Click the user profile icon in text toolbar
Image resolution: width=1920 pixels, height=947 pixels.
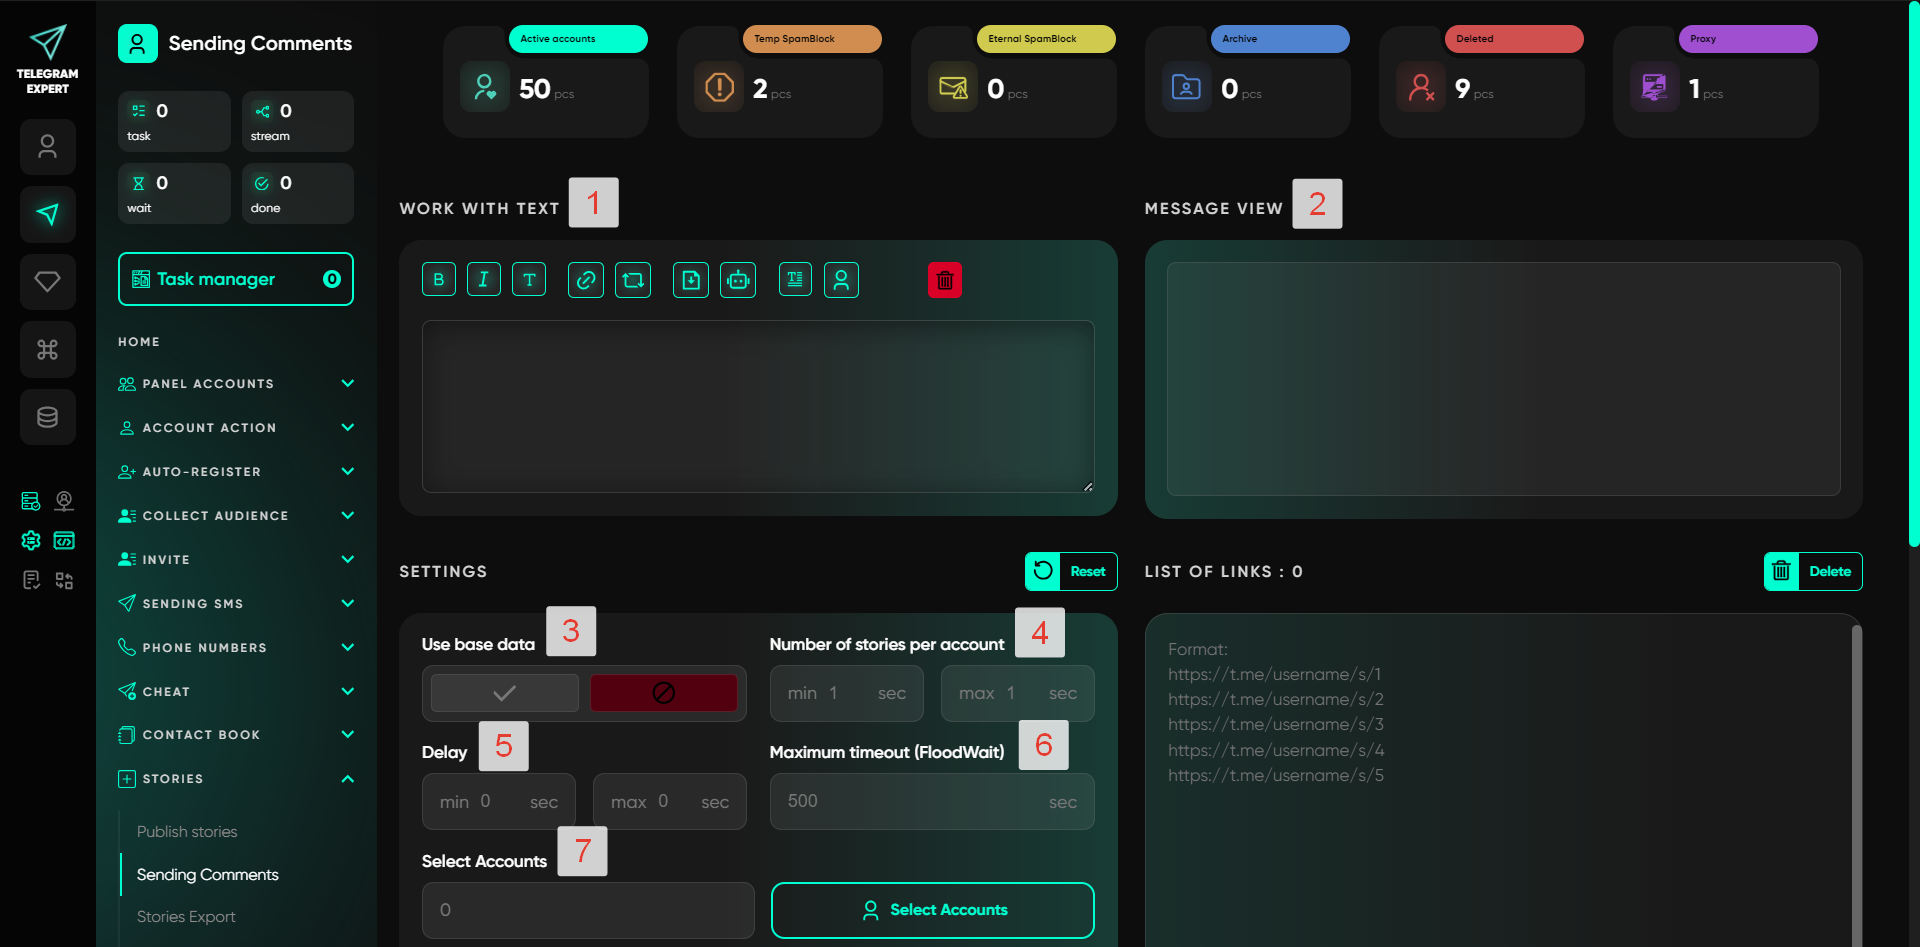pyautogui.click(x=841, y=280)
